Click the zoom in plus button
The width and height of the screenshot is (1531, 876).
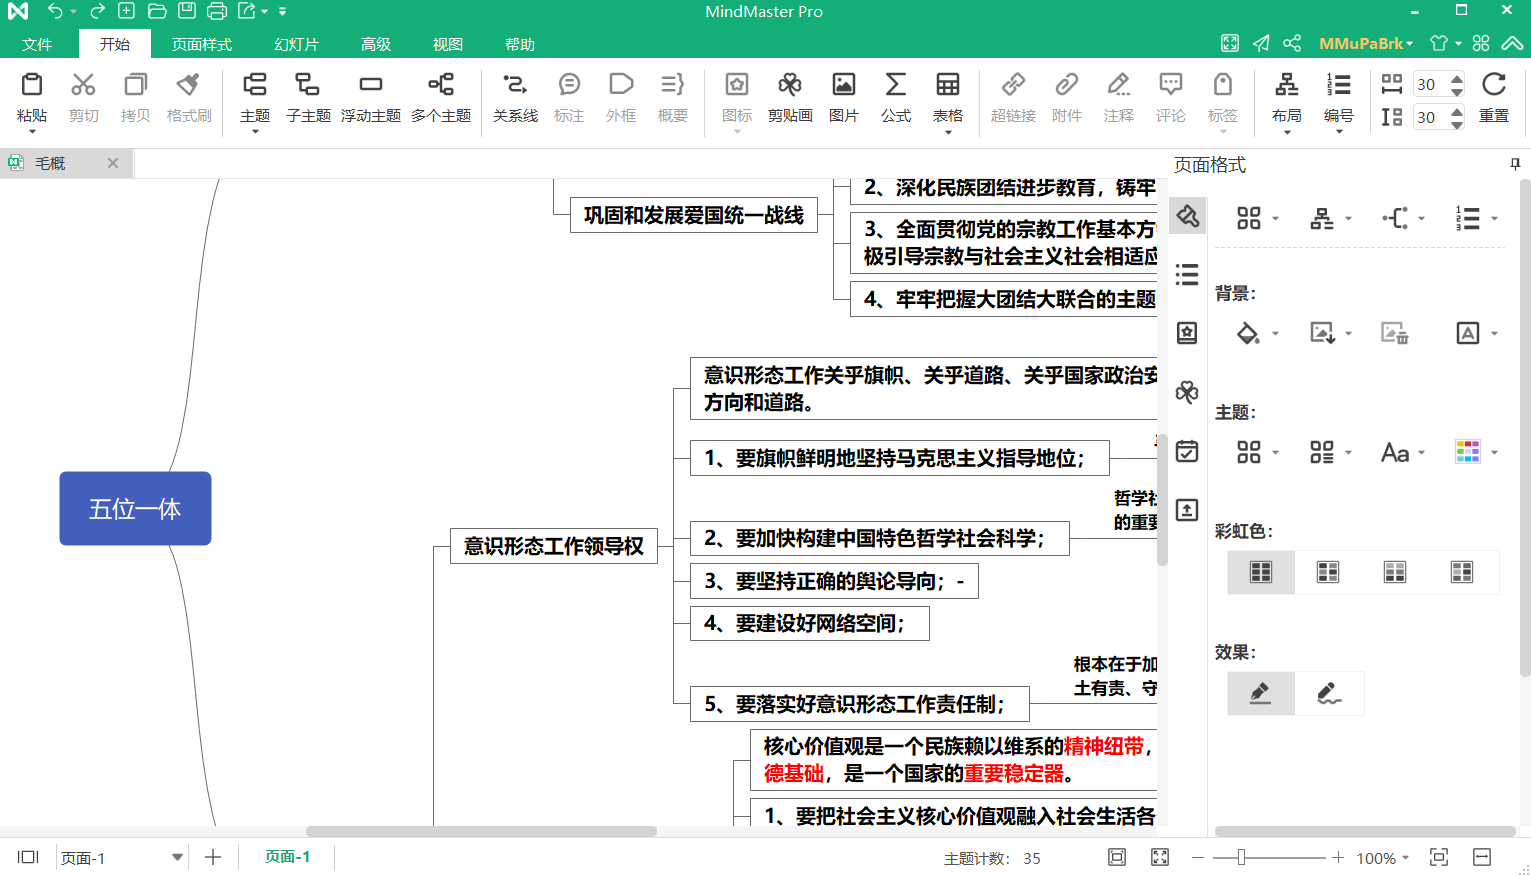(1338, 857)
